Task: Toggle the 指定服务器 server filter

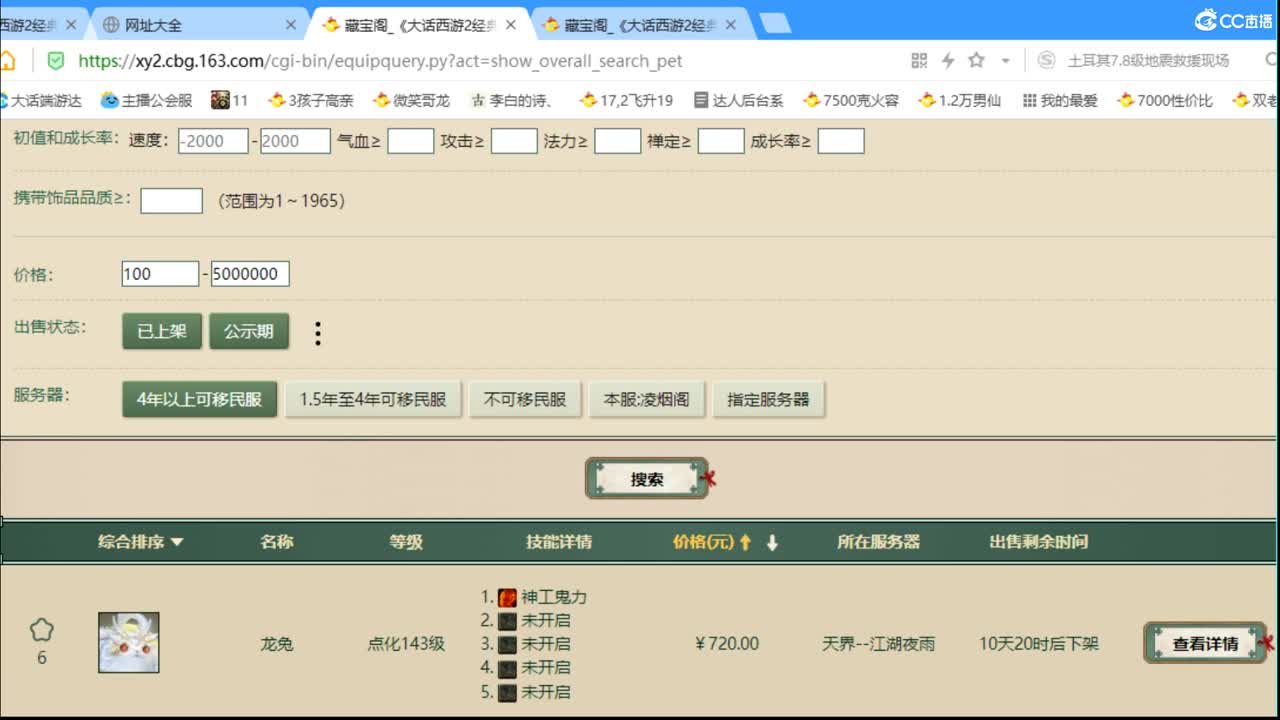Action: pos(769,399)
